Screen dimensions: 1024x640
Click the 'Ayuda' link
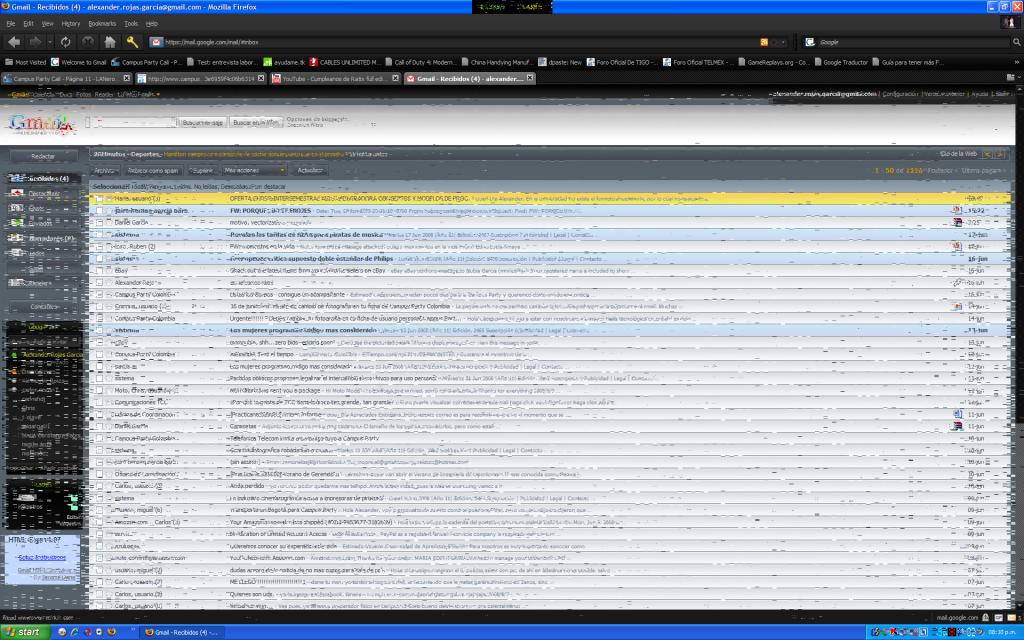pos(979,94)
